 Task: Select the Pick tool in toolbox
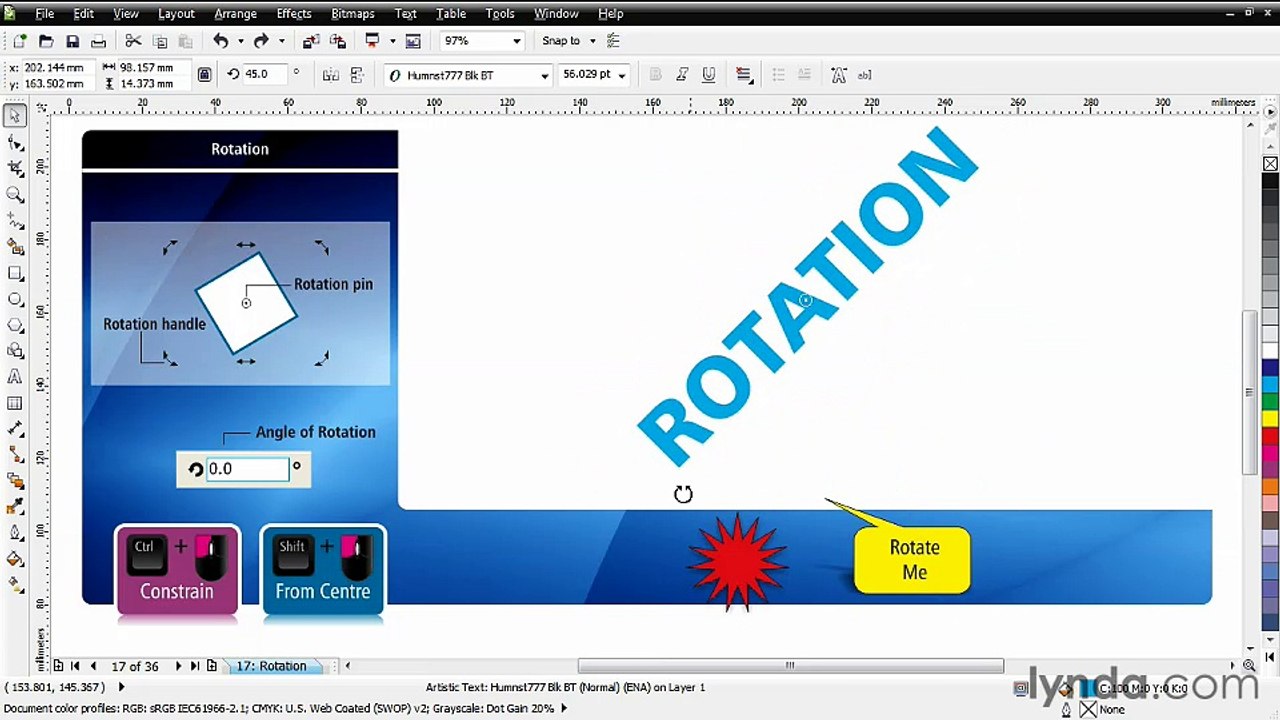[15, 117]
